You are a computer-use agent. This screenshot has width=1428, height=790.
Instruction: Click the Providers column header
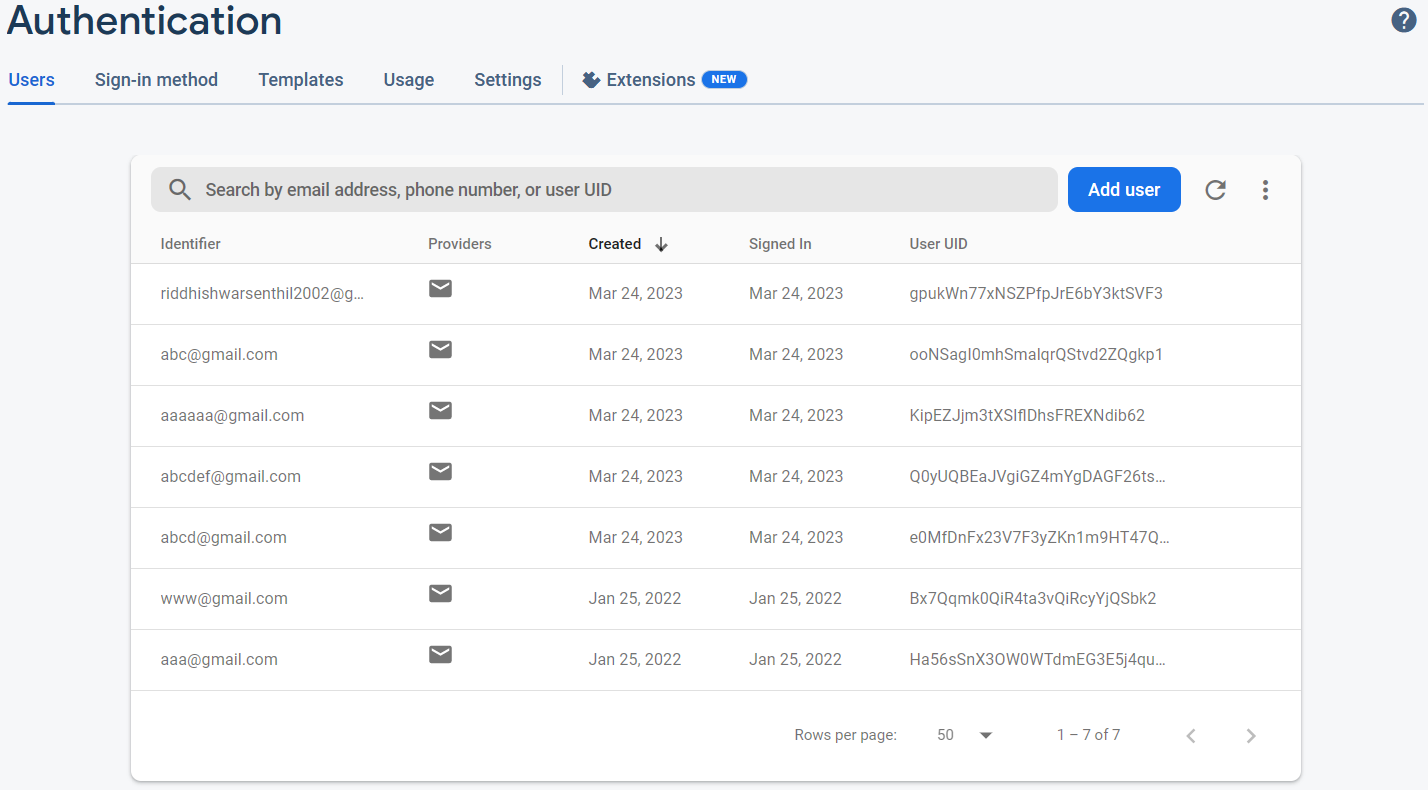[460, 244]
